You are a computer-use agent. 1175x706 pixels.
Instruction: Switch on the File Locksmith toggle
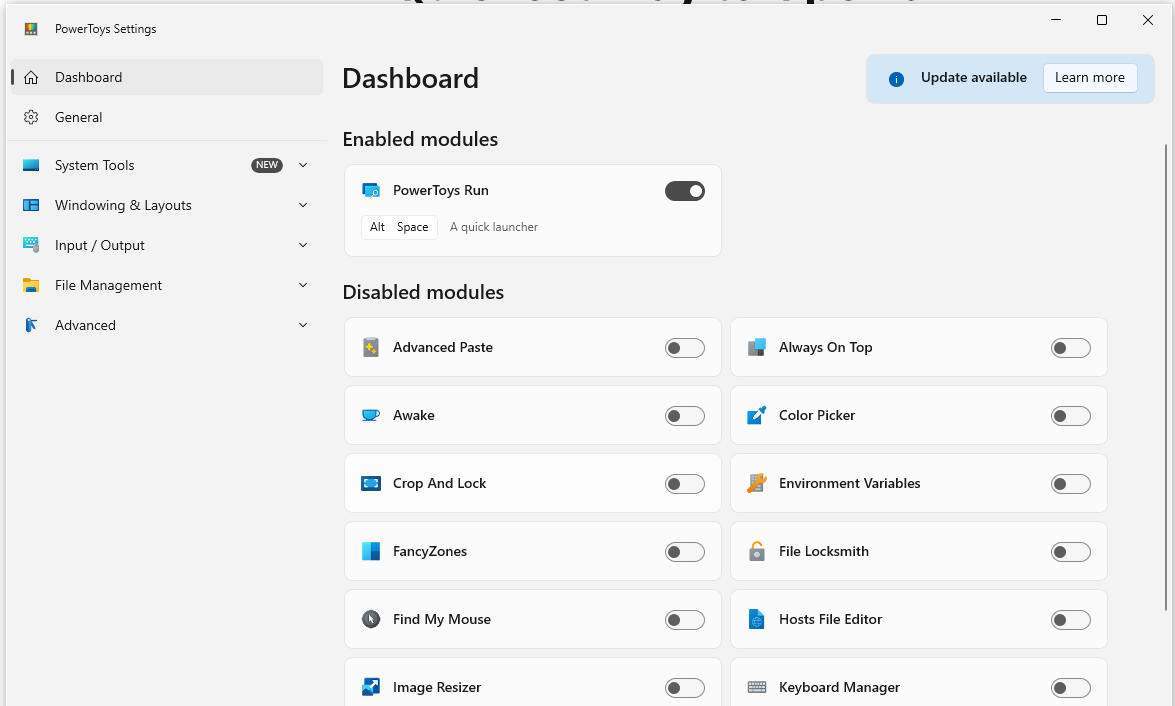tap(1071, 552)
